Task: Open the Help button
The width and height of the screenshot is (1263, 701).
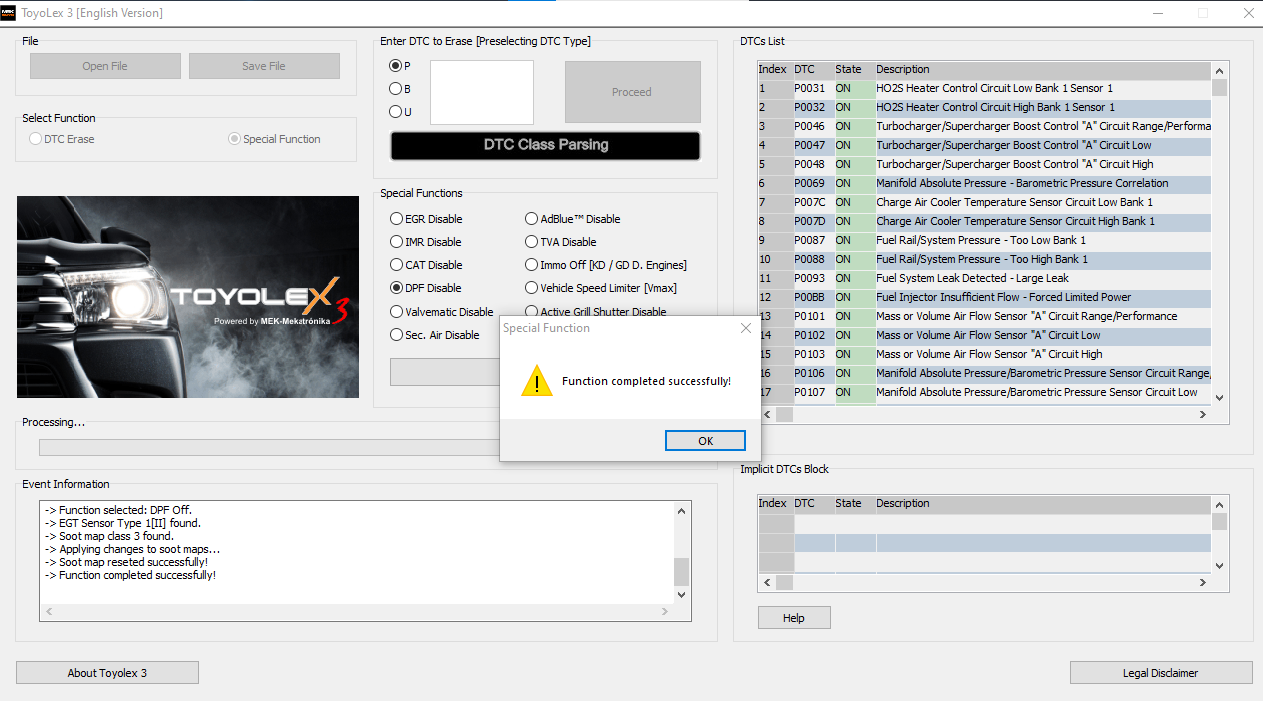Action: click(794, 618)
